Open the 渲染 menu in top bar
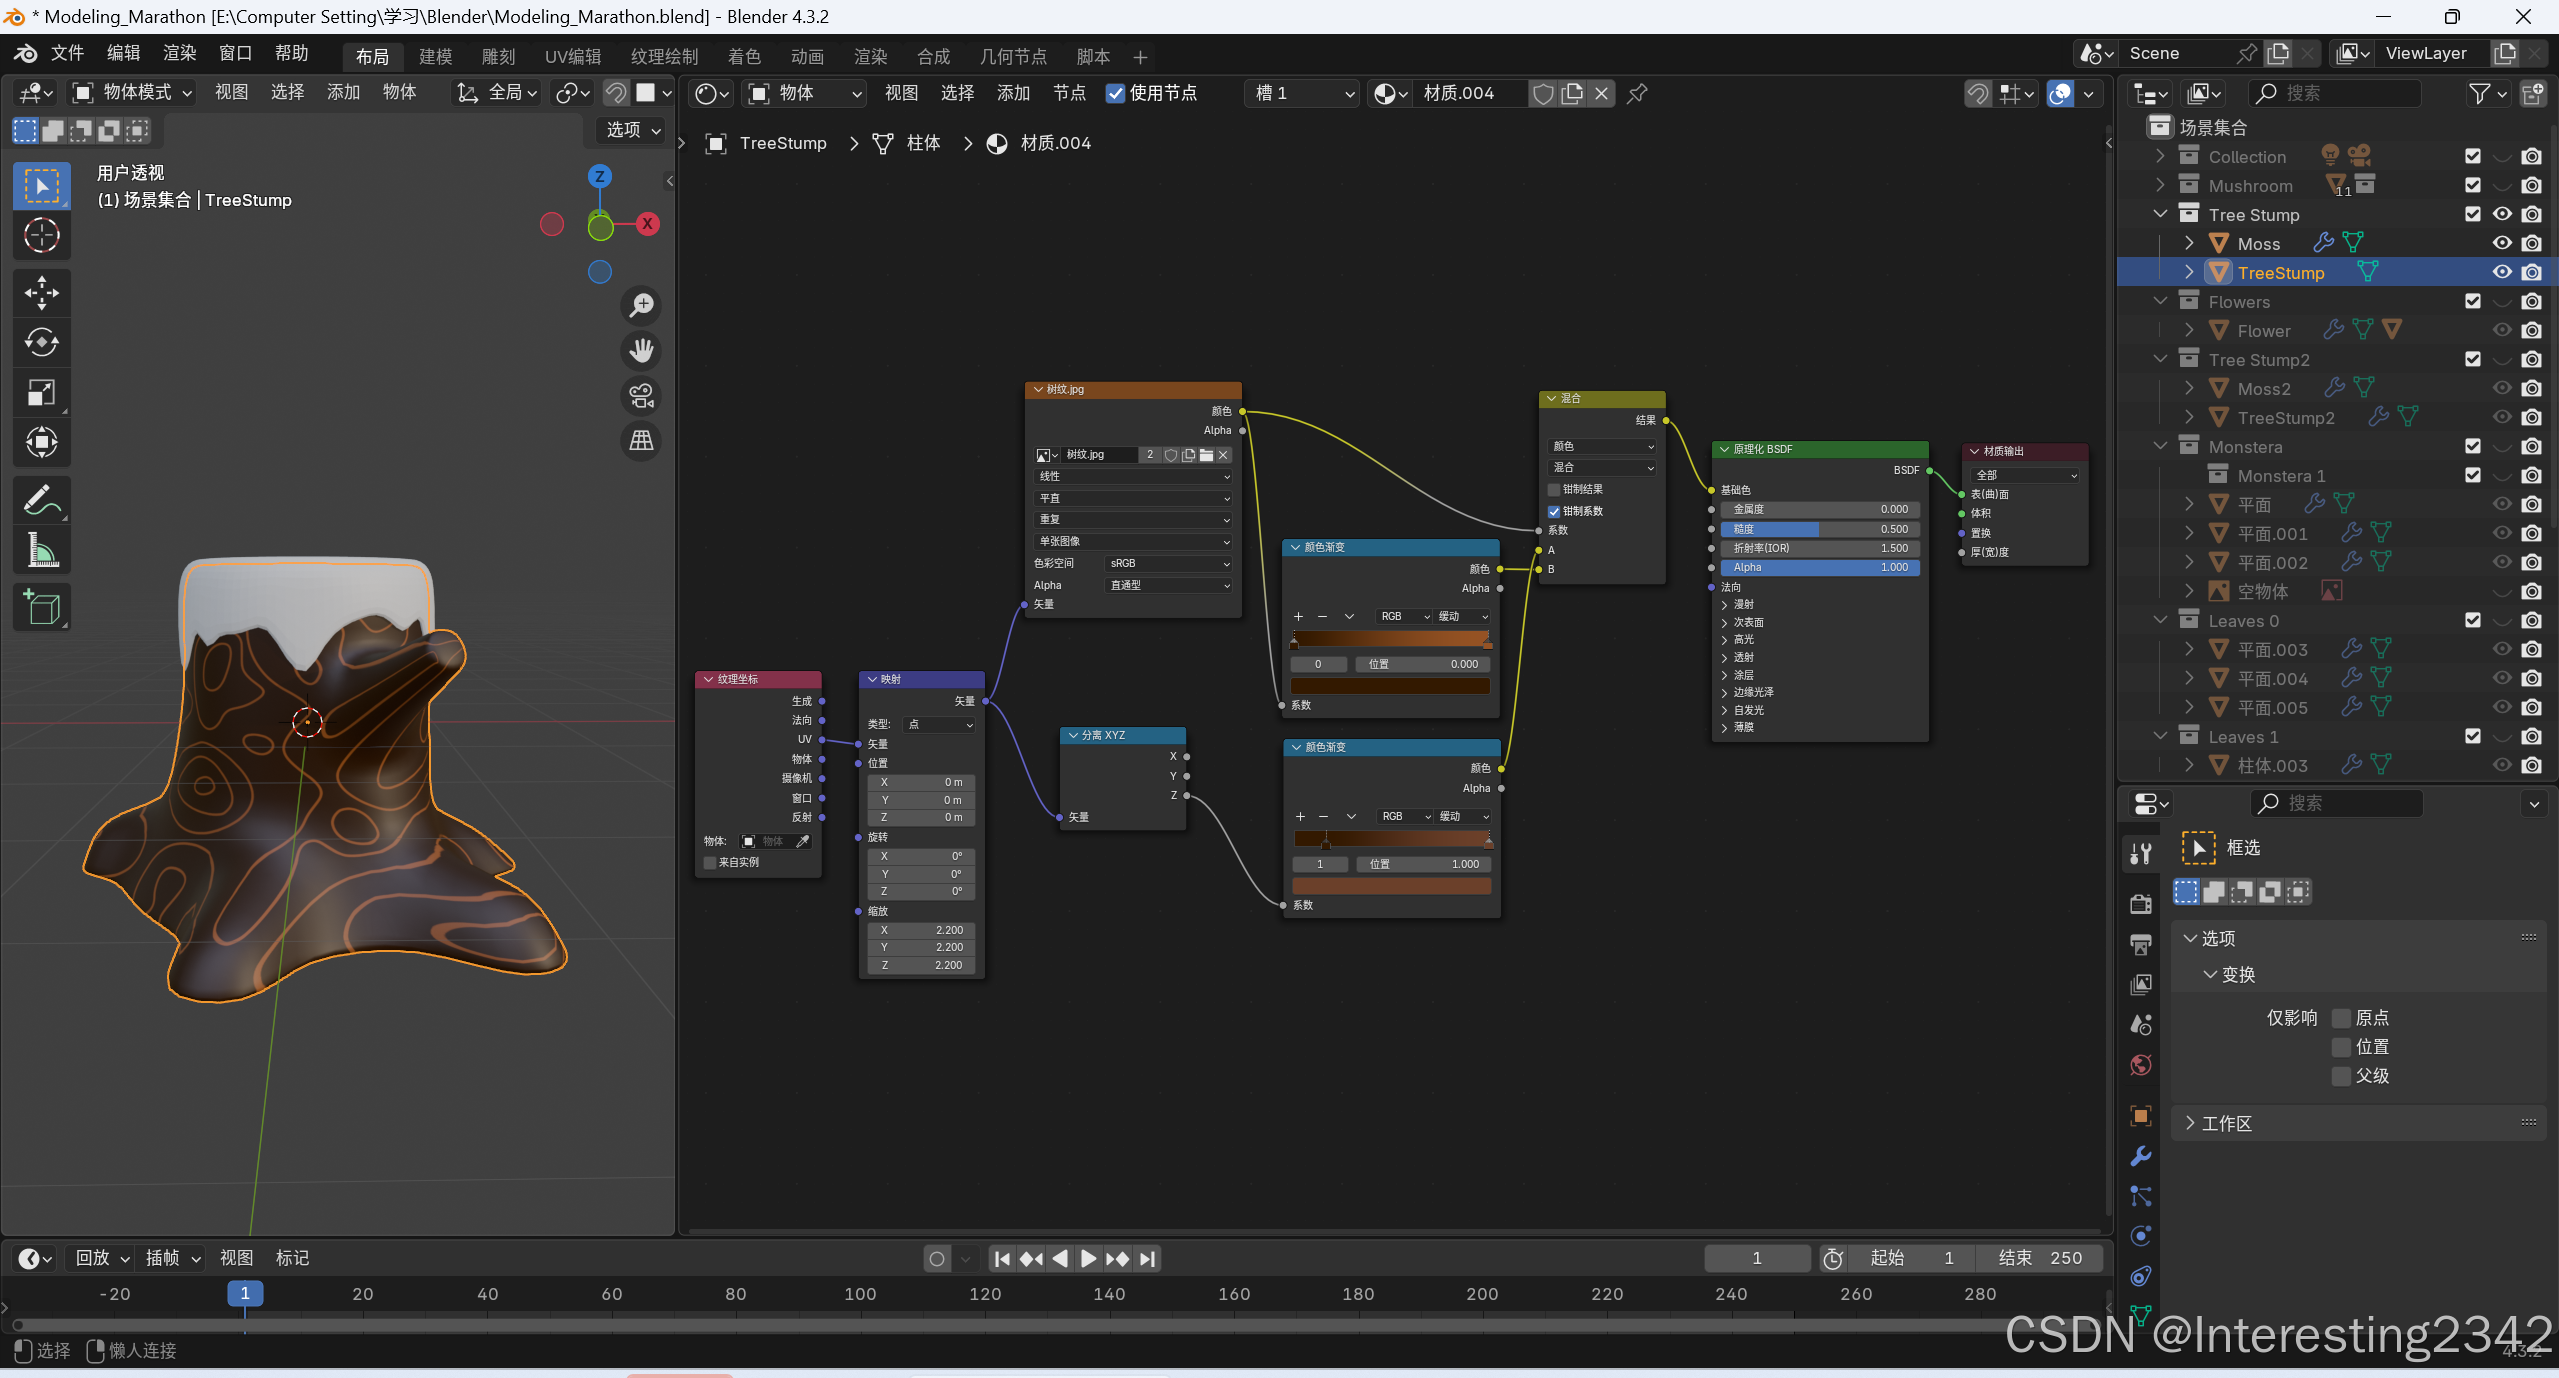This screenshot has width=2559, height=1378. click(179, 53)
